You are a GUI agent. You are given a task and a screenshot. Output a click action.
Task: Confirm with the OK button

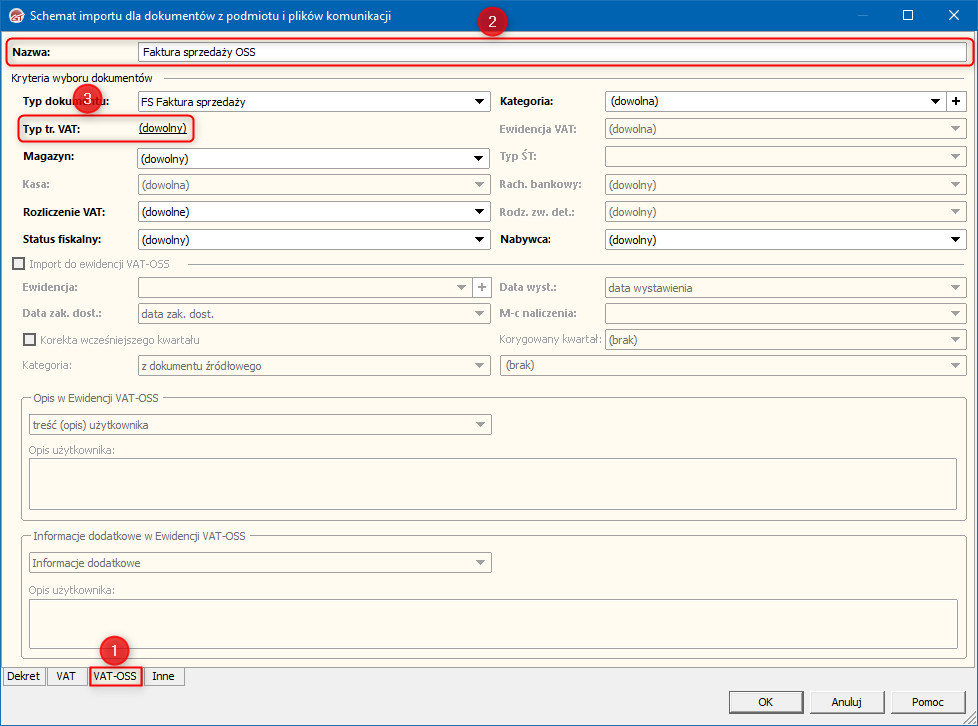[x=765, y=702]
